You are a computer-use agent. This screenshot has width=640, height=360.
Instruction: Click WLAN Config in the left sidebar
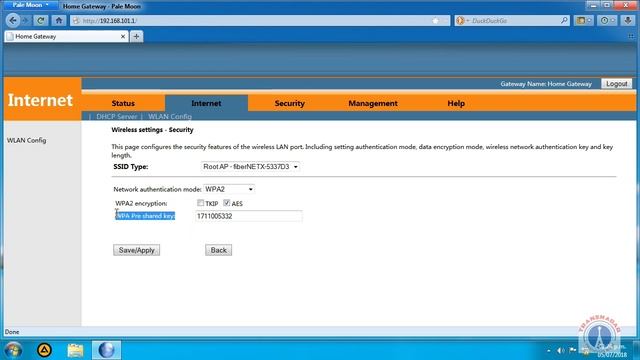pos(27,140)
